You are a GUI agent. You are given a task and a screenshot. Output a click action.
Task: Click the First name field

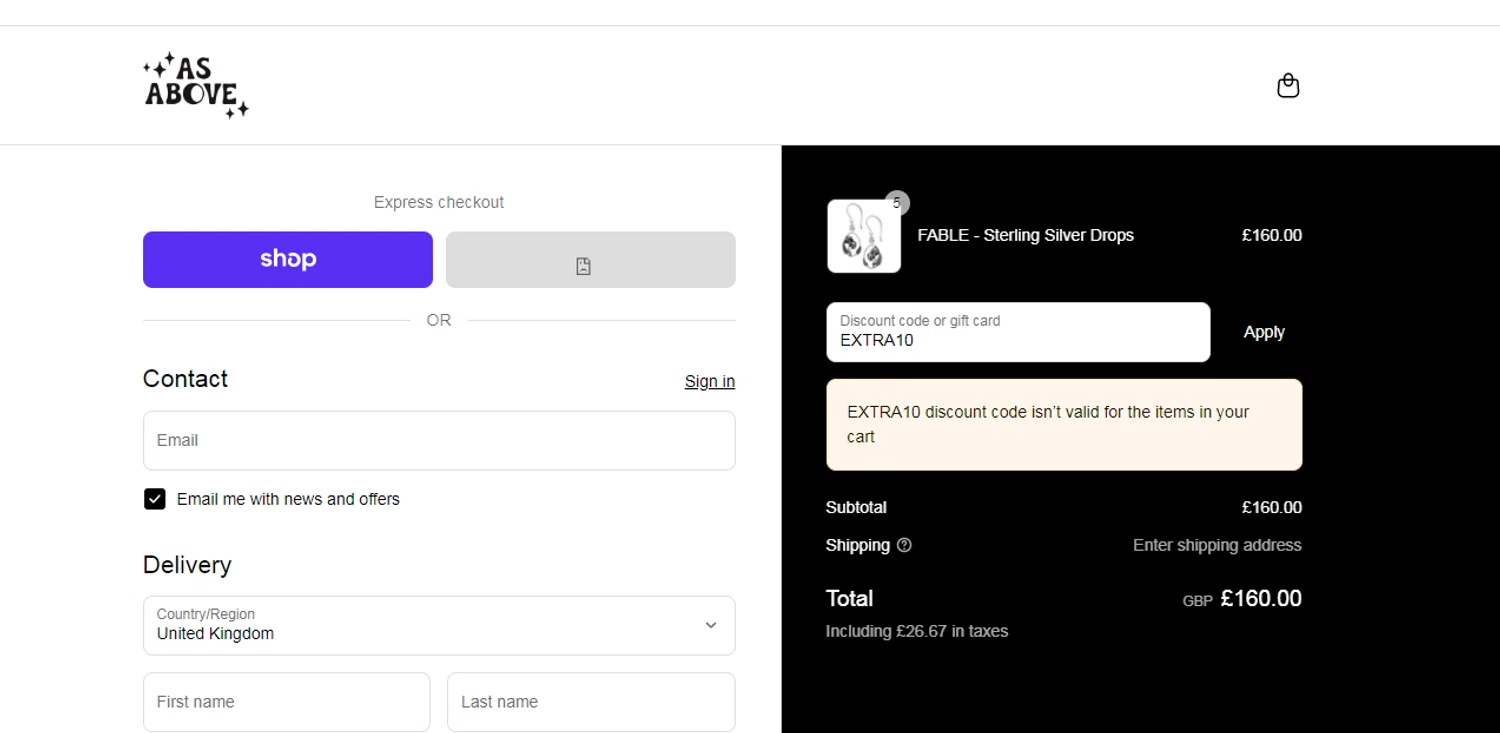[x=287, y=702]
